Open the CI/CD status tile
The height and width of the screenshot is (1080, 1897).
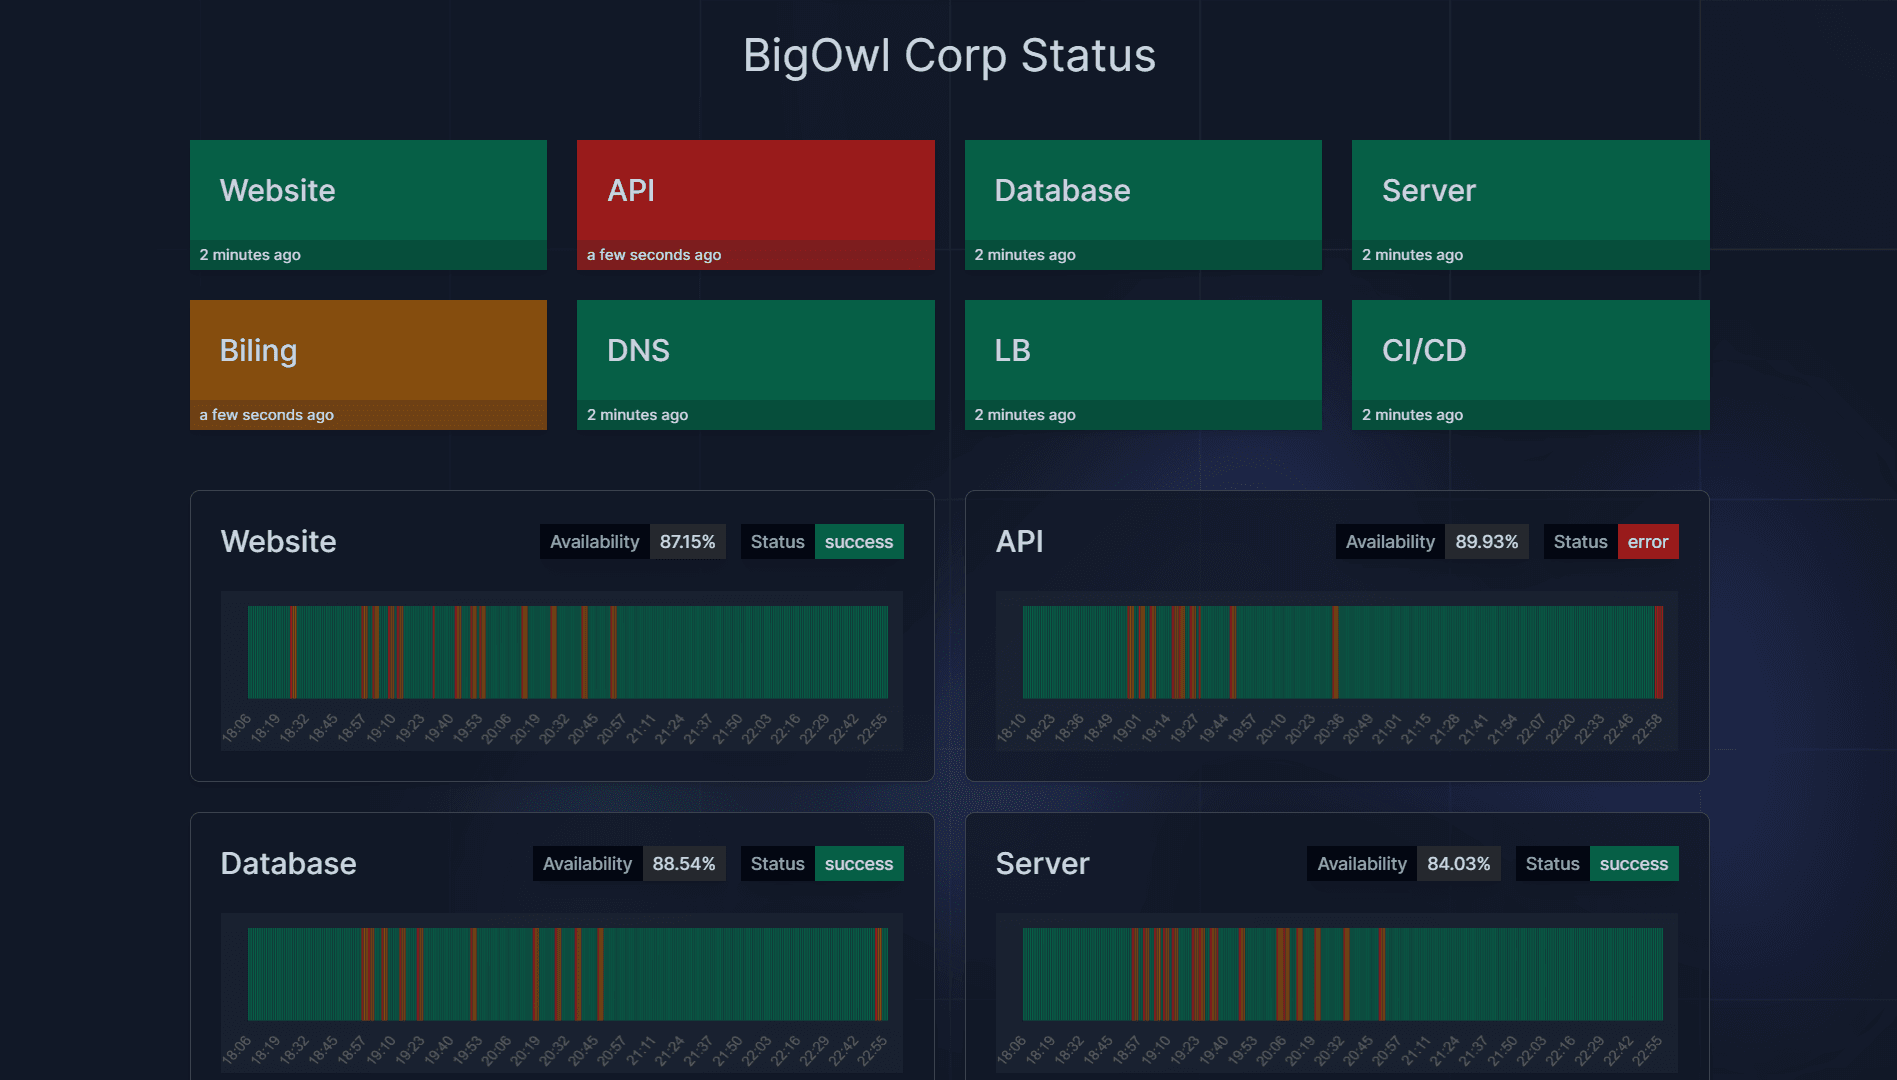(1530, 364)
